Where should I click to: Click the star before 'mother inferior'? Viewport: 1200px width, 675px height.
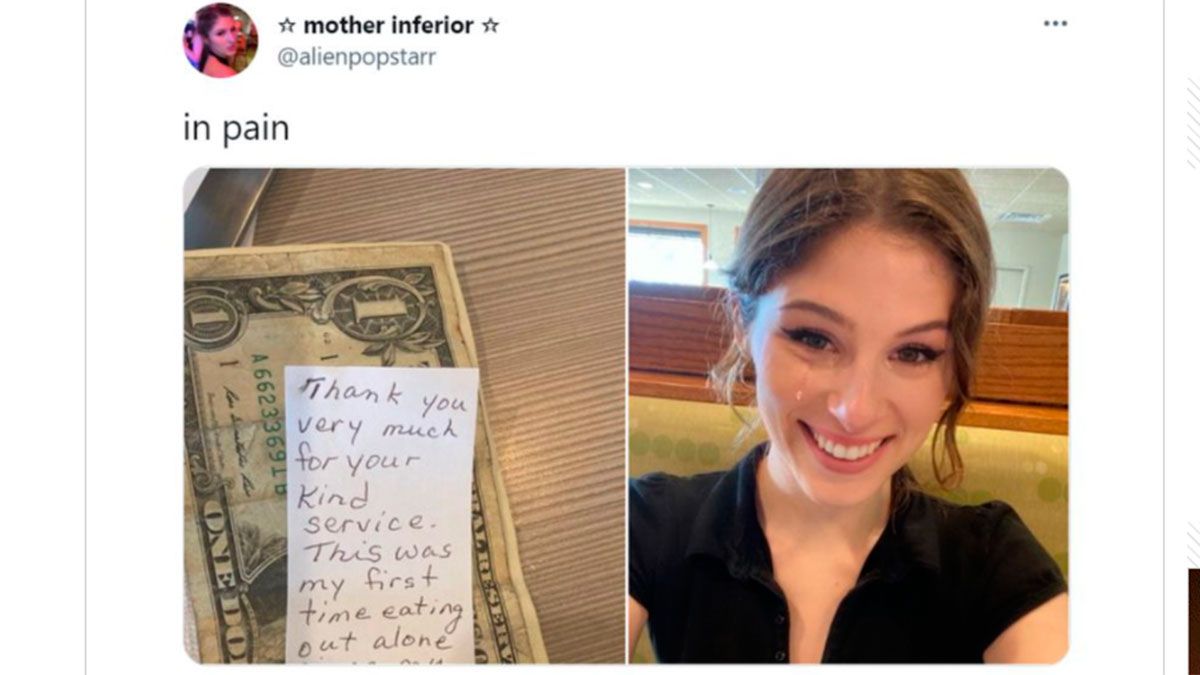point(286,25)
